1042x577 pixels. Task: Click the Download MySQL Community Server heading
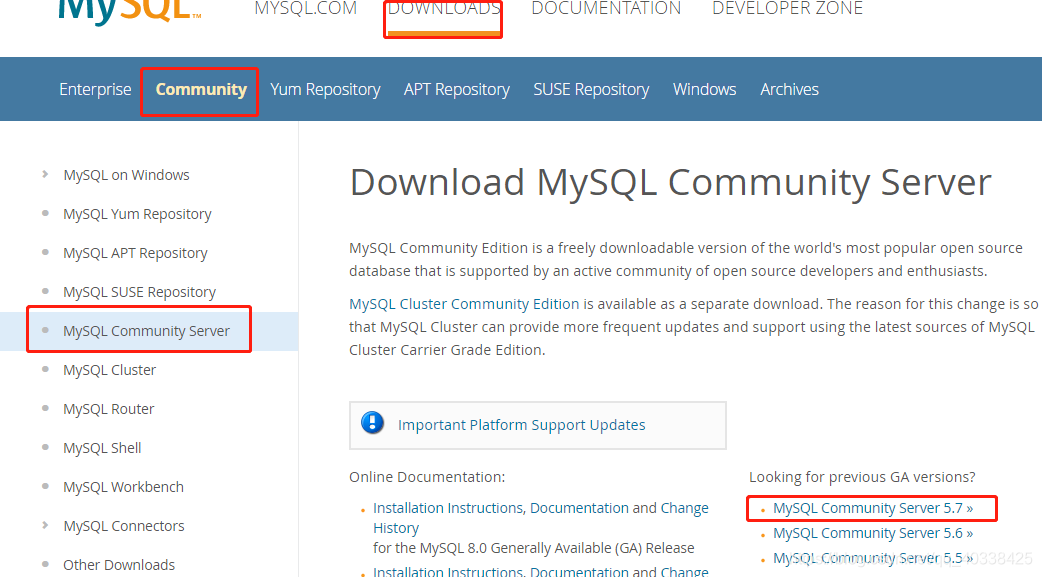point(671,183)
